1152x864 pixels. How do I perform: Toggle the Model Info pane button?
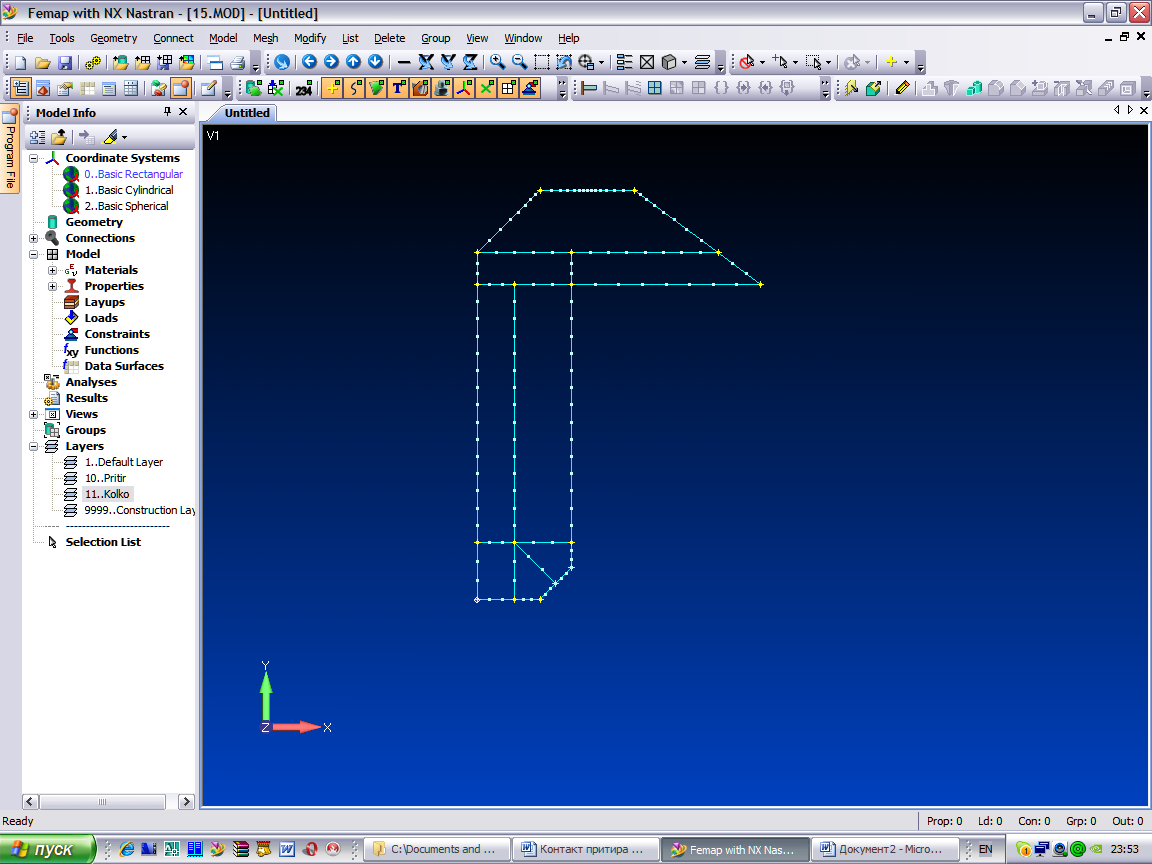(x=21, y=89)
